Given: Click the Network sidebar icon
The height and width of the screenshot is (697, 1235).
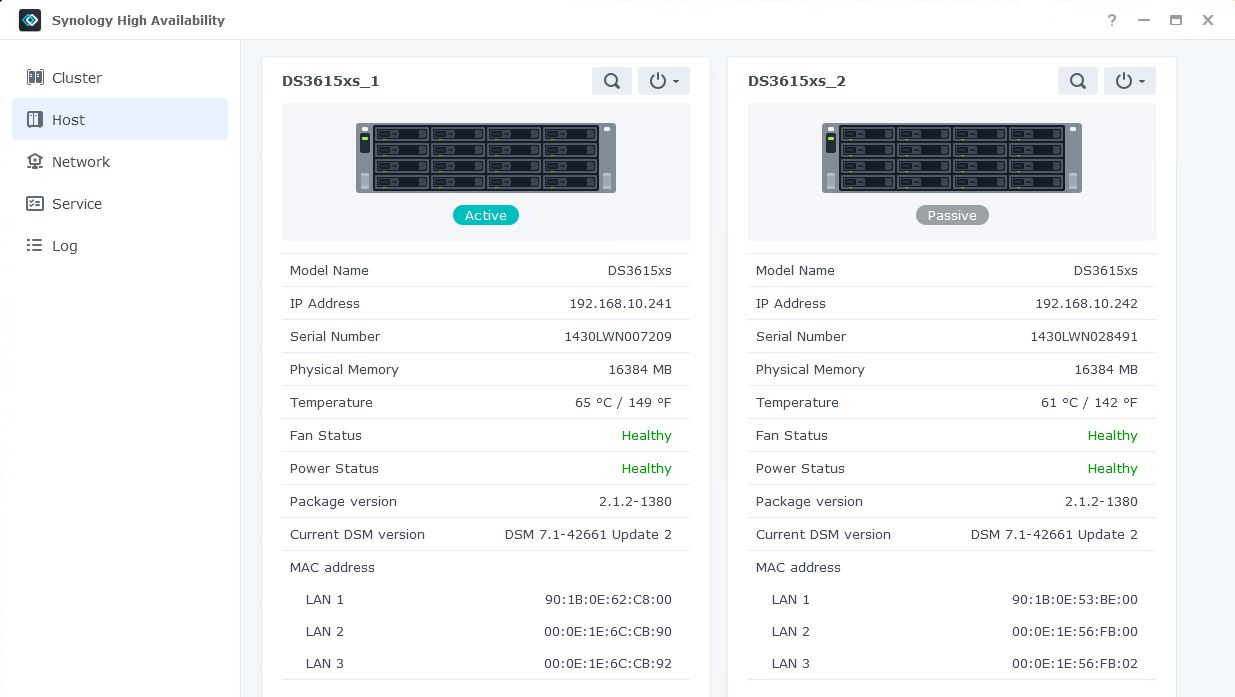Looking at the screenshot, I should coord(35,161).
